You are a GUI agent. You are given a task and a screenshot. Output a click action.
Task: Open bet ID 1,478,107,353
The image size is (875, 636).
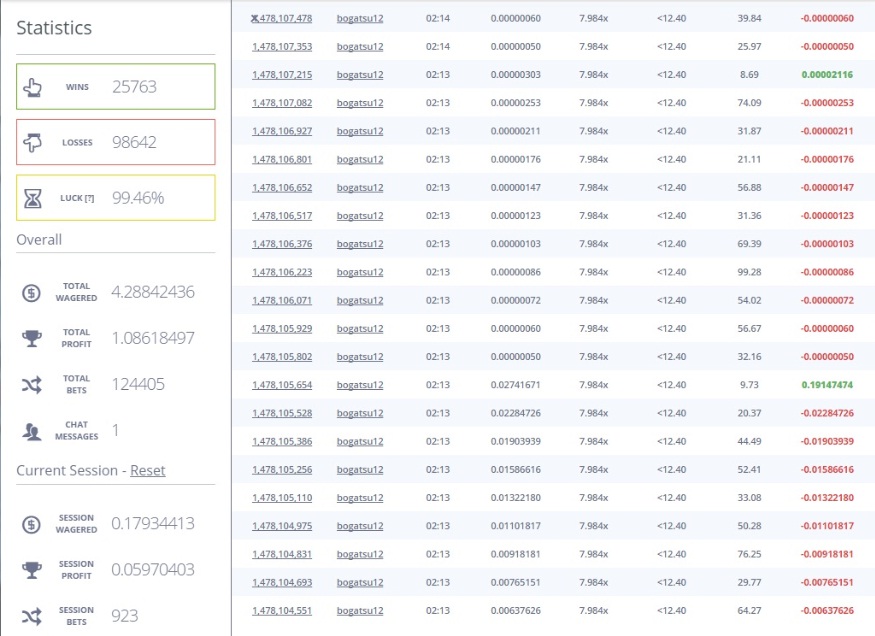(282, 46)
